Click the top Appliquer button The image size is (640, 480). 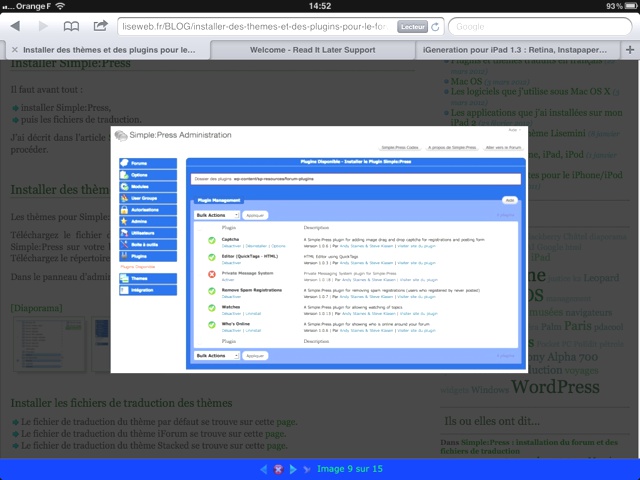256,215
